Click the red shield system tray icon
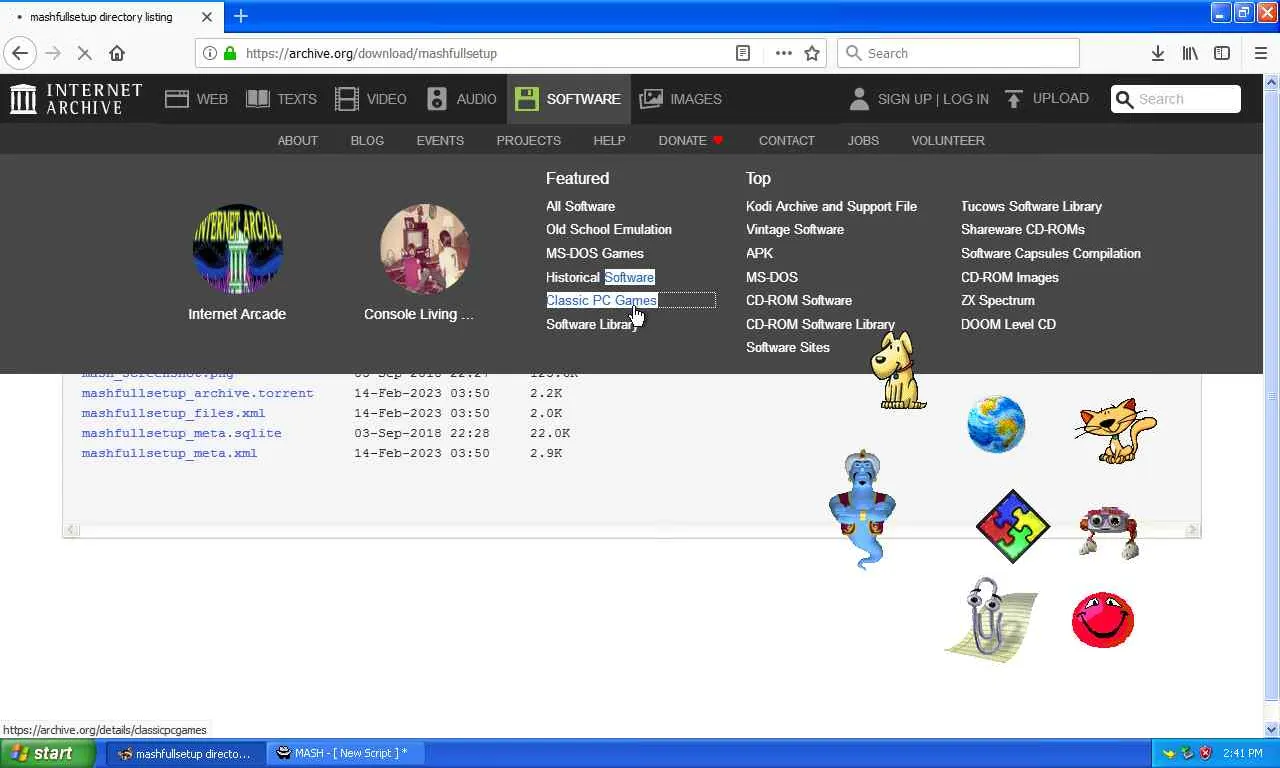Screen dimensions: 1280x768 [1205, 753]
